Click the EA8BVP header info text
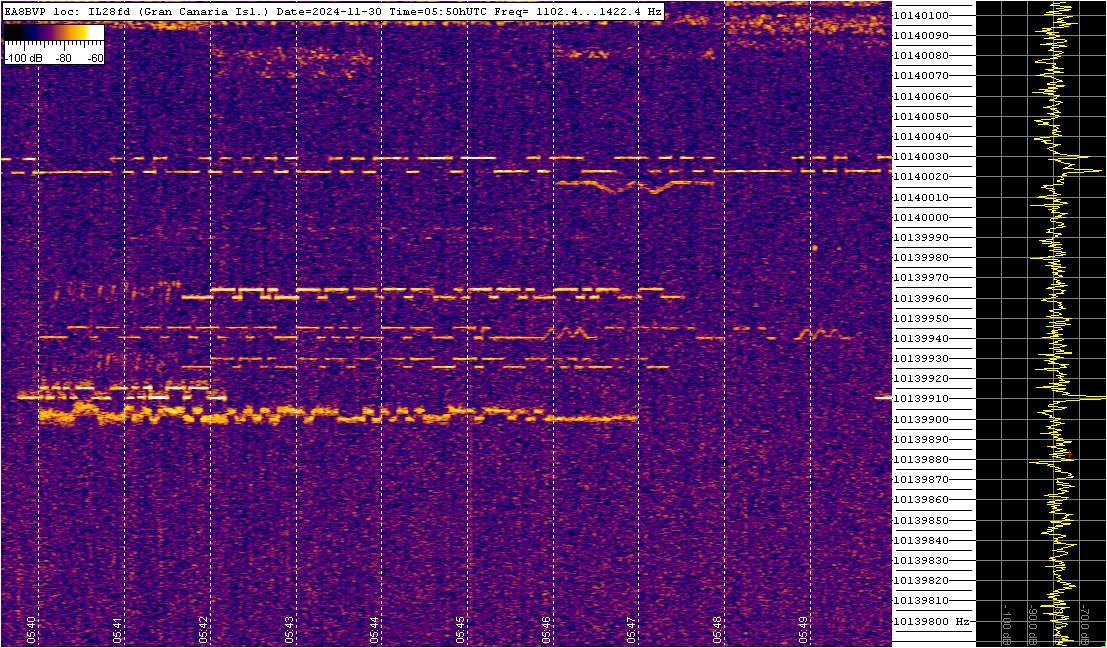Screen dimensions: 1107x648 point(333,12)
